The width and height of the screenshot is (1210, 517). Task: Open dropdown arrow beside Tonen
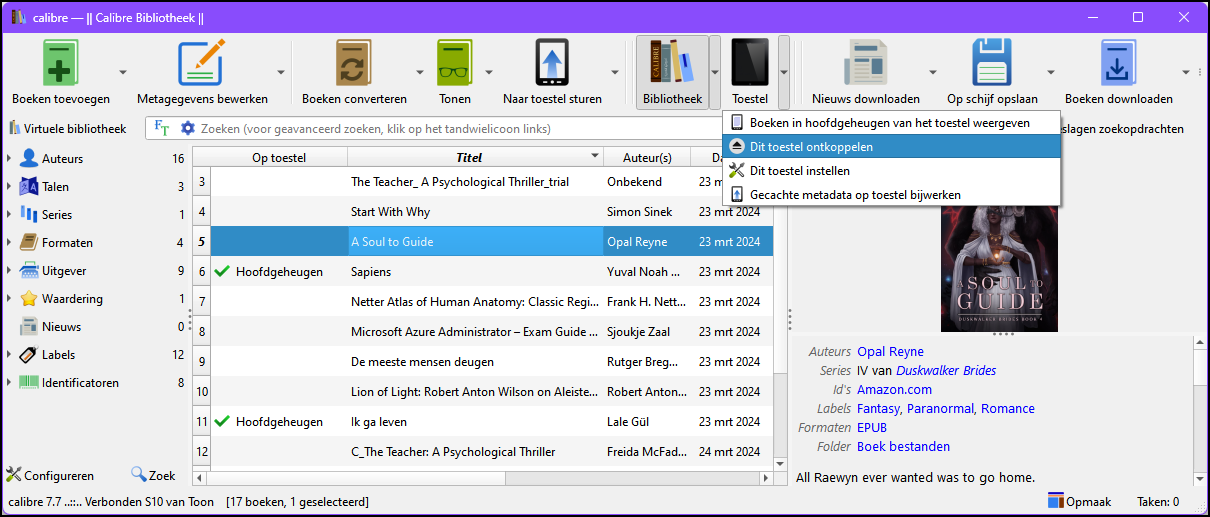[489, 72]
